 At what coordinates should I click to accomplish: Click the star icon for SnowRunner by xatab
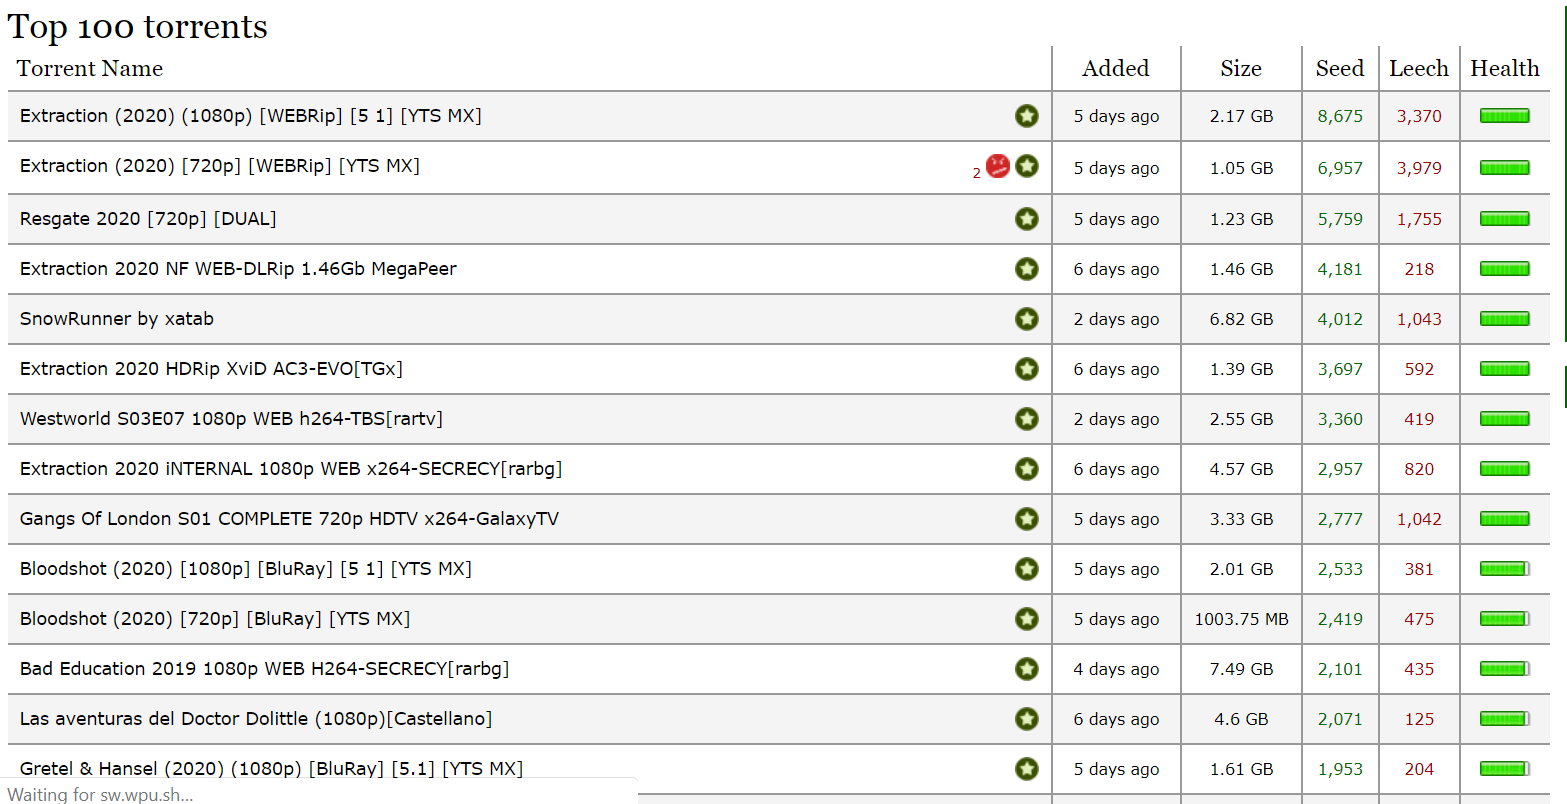(1027, 319)
